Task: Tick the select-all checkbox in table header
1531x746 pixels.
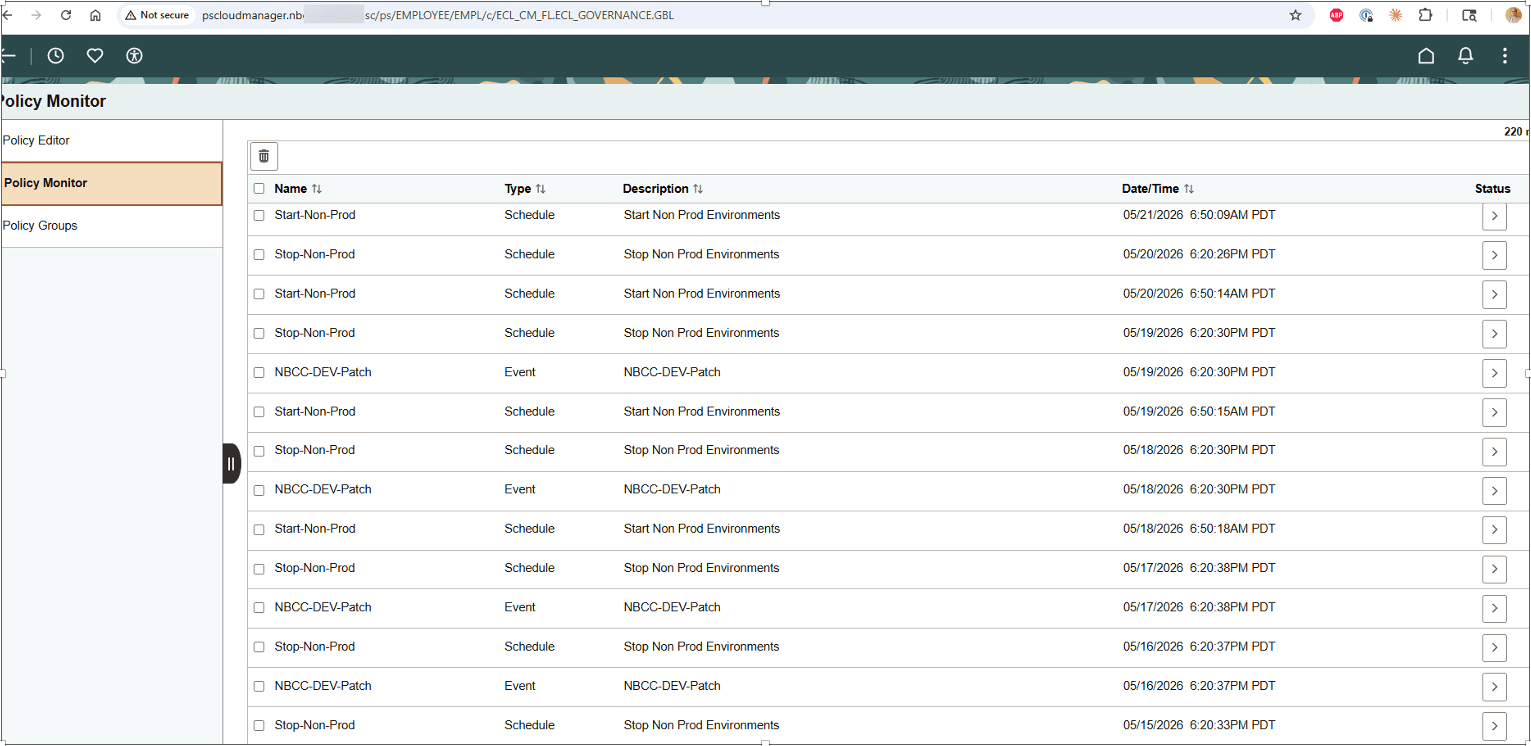Action: [x=259, y=189]
